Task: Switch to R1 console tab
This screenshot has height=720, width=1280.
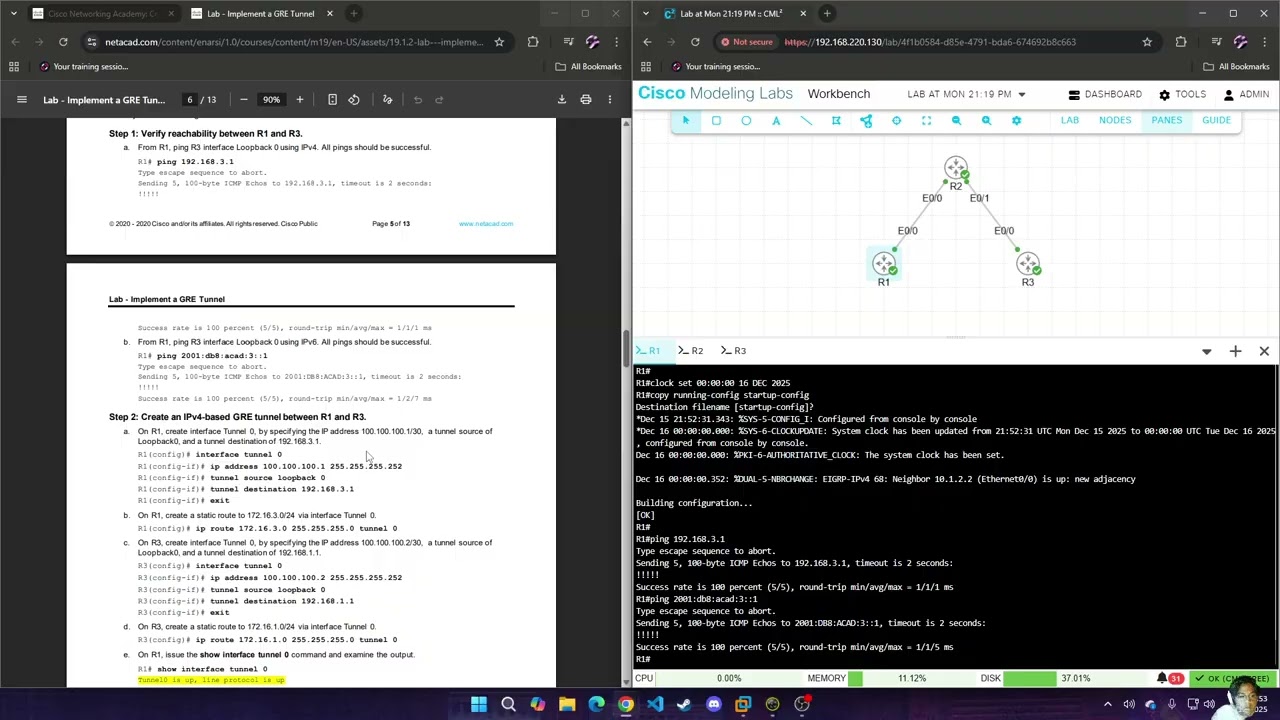Action: (x=649, y=351)
